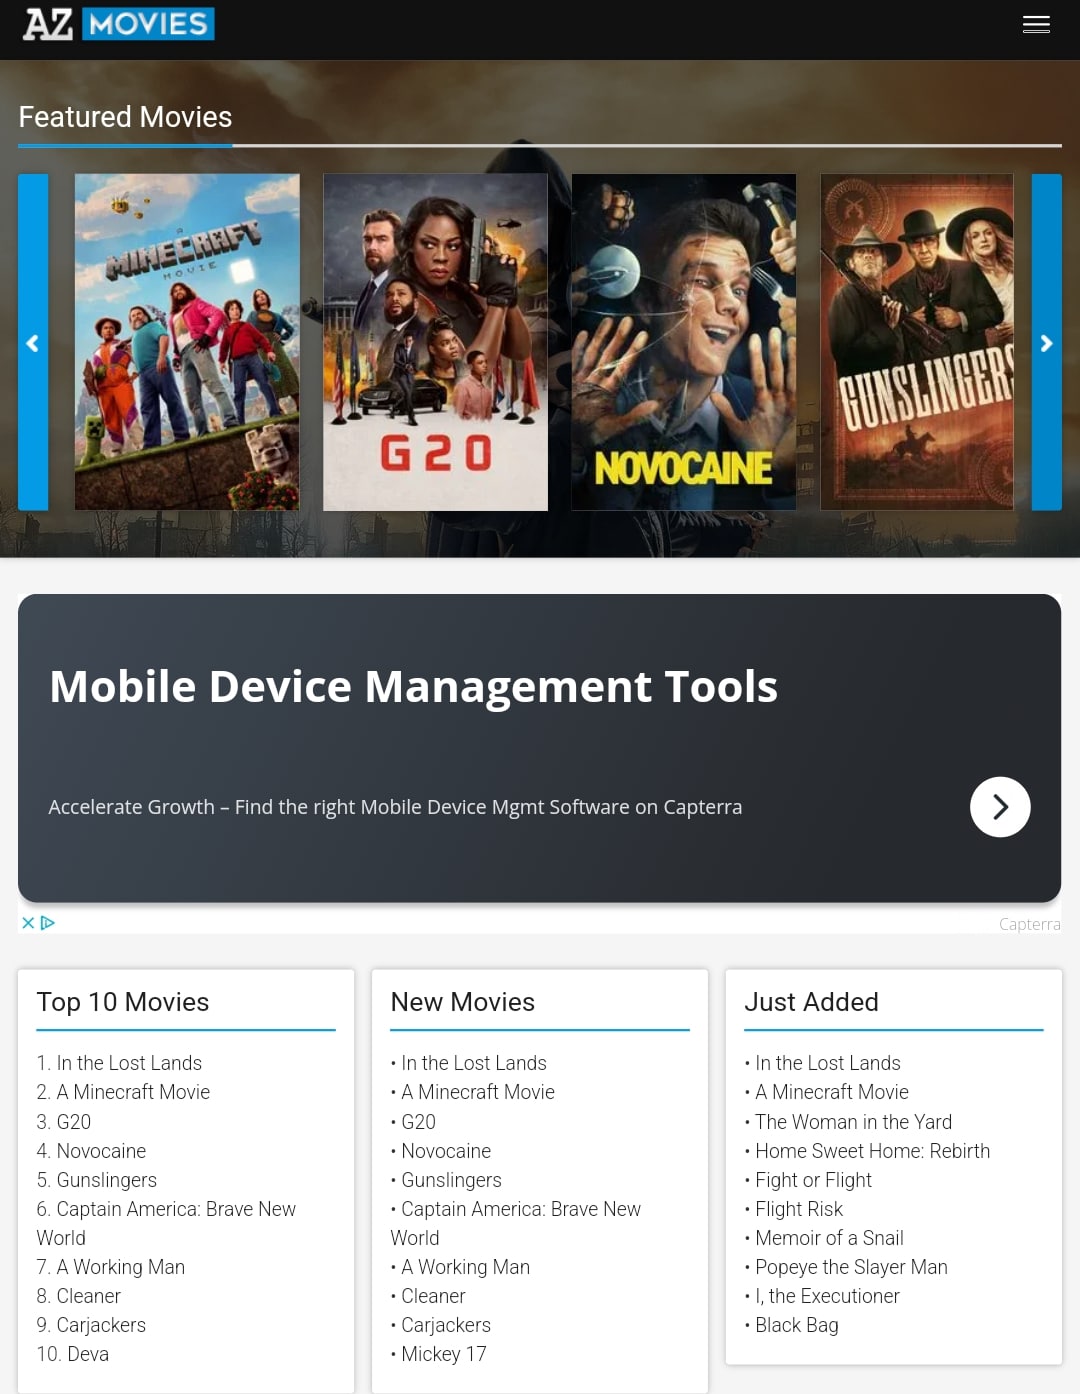
Task: Open Black Bag in Just Added
Action: (797, 1325)
